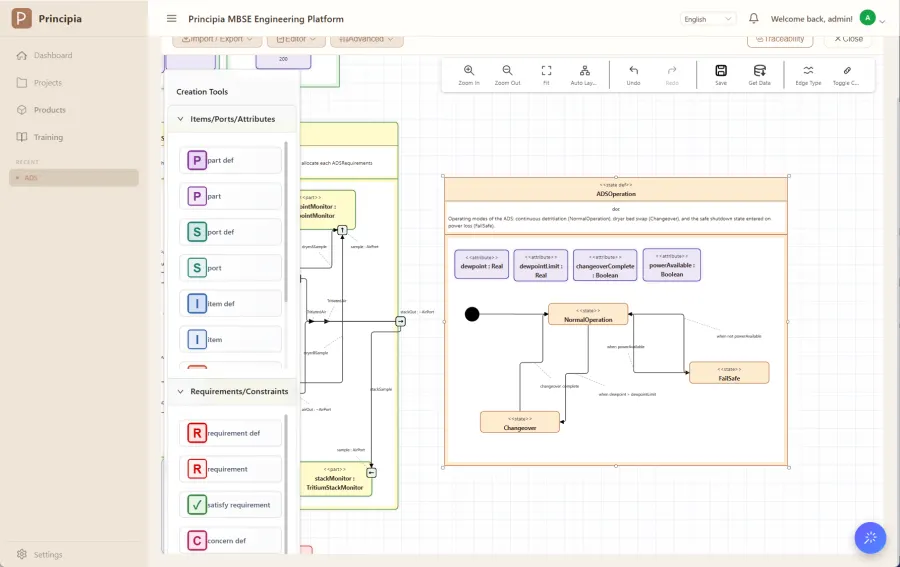Image resolution: width=900 pixels, height=567 pixels.
Task: Select the requirement creation tool
Action: pos(230,469)
